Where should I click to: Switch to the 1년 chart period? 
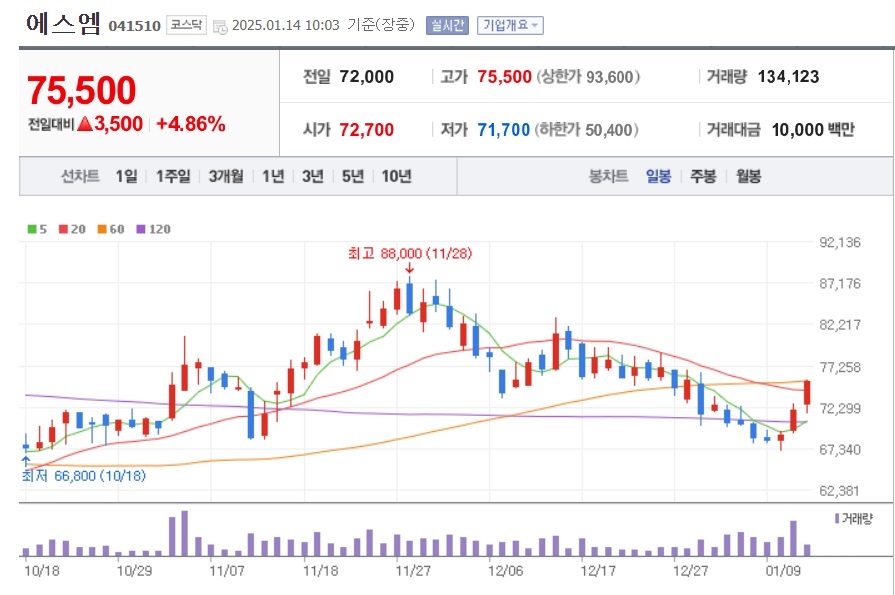coord(273,176)
